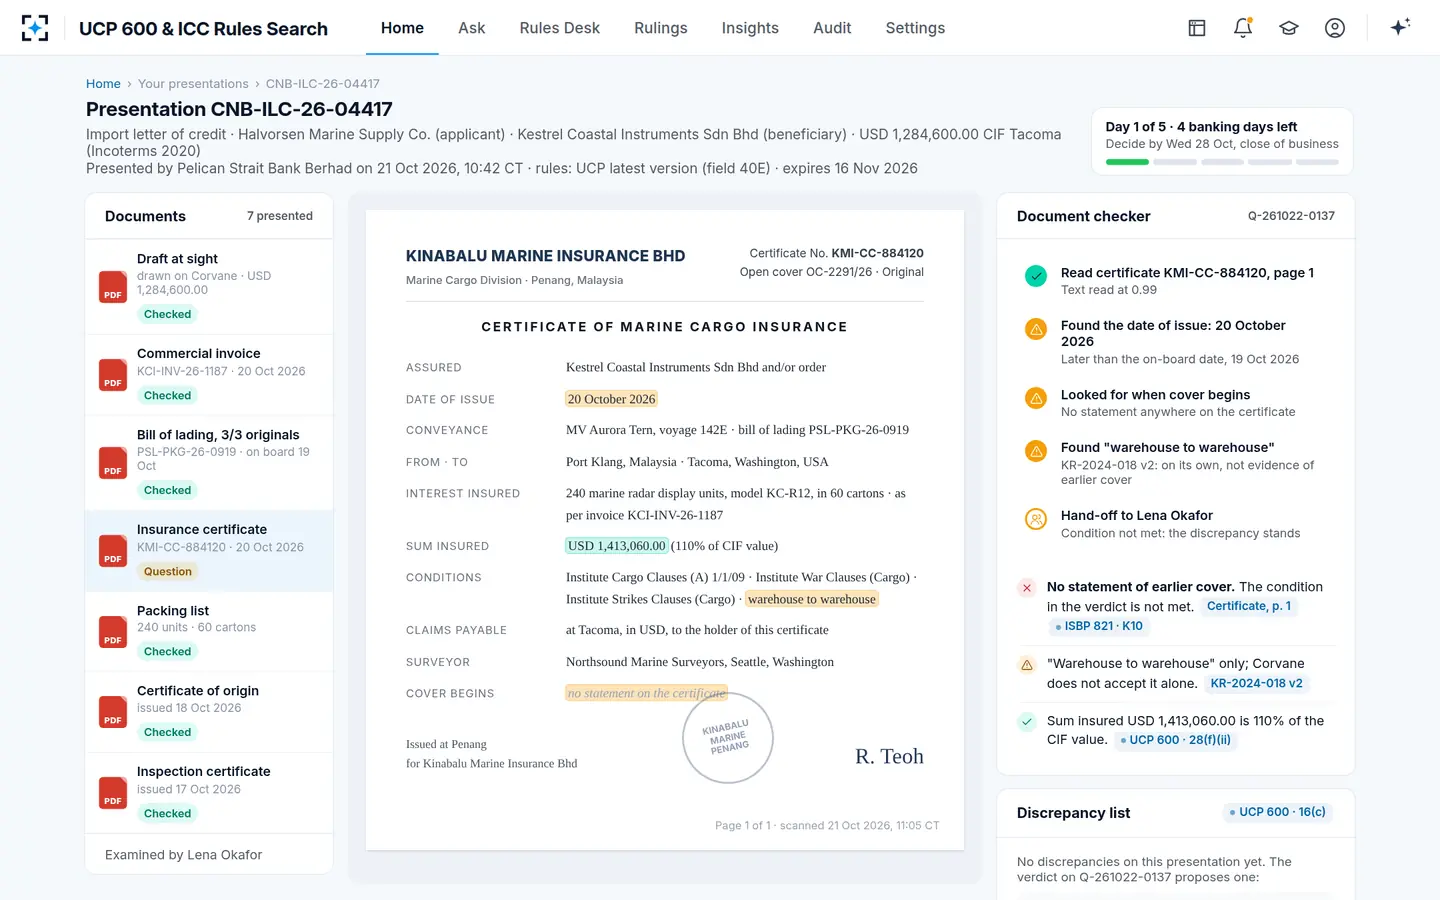The width and height of the screenshot is (1440, 900).
Task: Open the KR-2024-018 v2 citation chip
Action: [1256, 683]
